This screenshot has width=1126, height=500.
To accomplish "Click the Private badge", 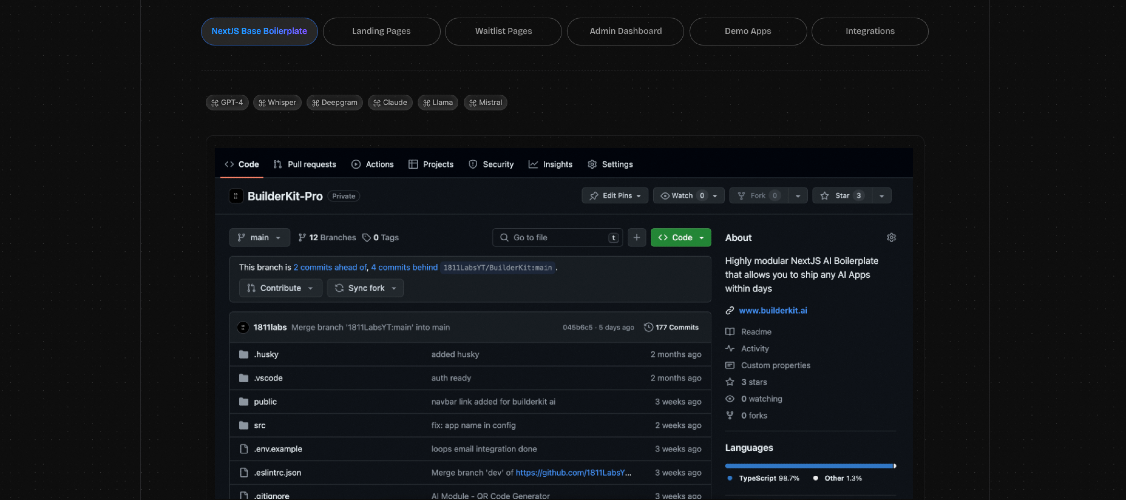I will click(344, 196).
